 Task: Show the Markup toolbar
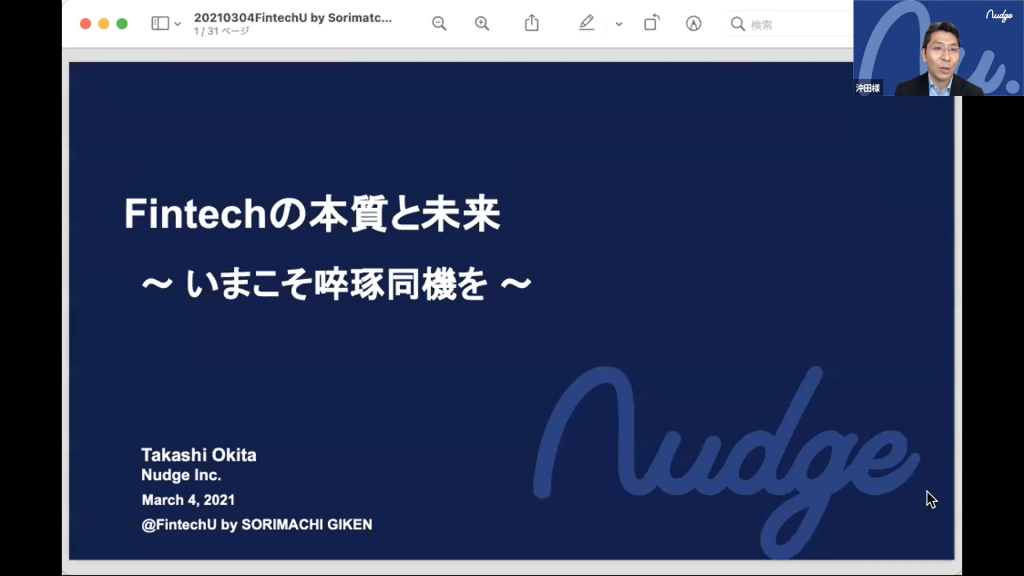coord(694,24)
